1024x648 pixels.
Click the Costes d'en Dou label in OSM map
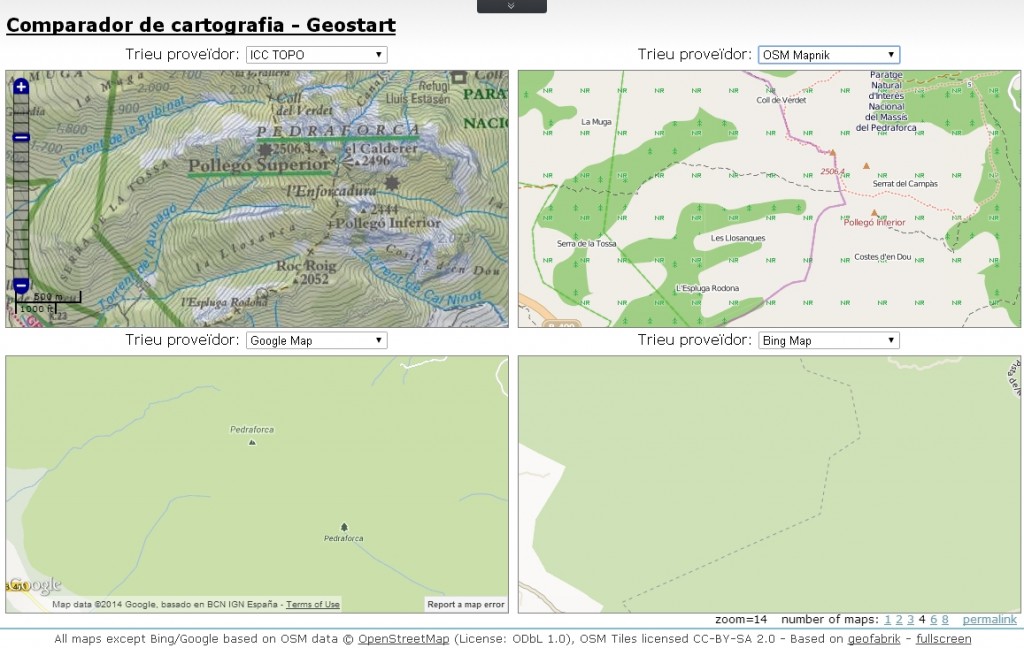(882, 257)
